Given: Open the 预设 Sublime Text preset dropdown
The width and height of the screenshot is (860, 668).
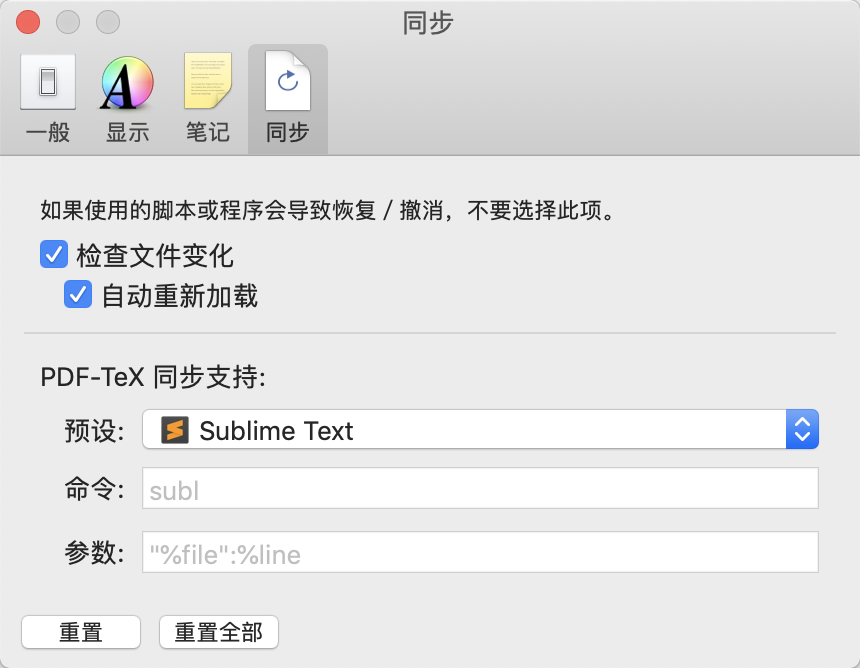Looking at the screenshot, I should click(480, 429).
